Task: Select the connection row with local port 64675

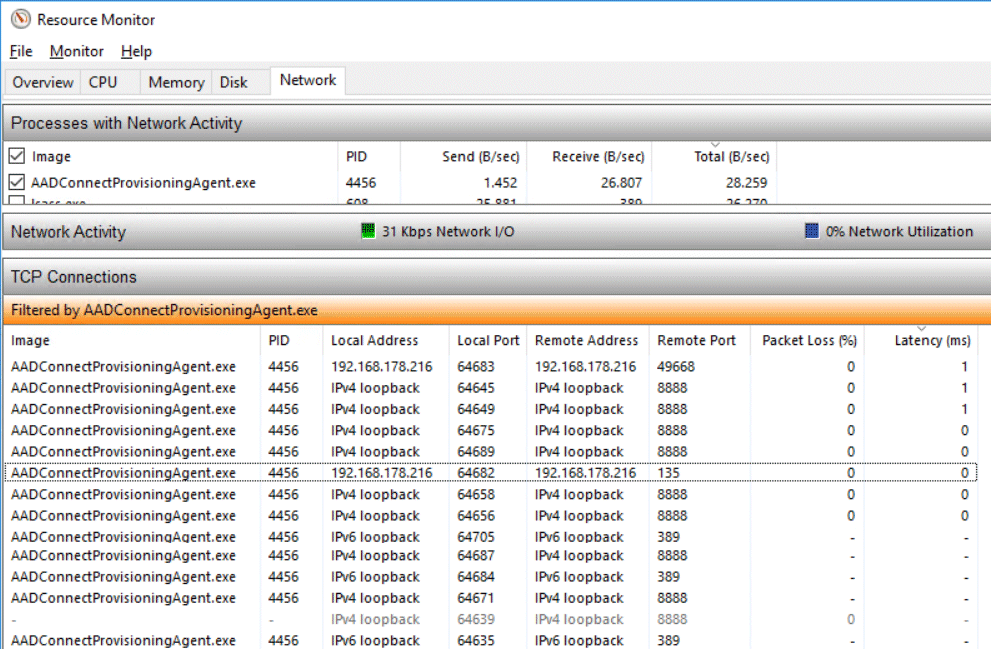Action: (490, 430)
